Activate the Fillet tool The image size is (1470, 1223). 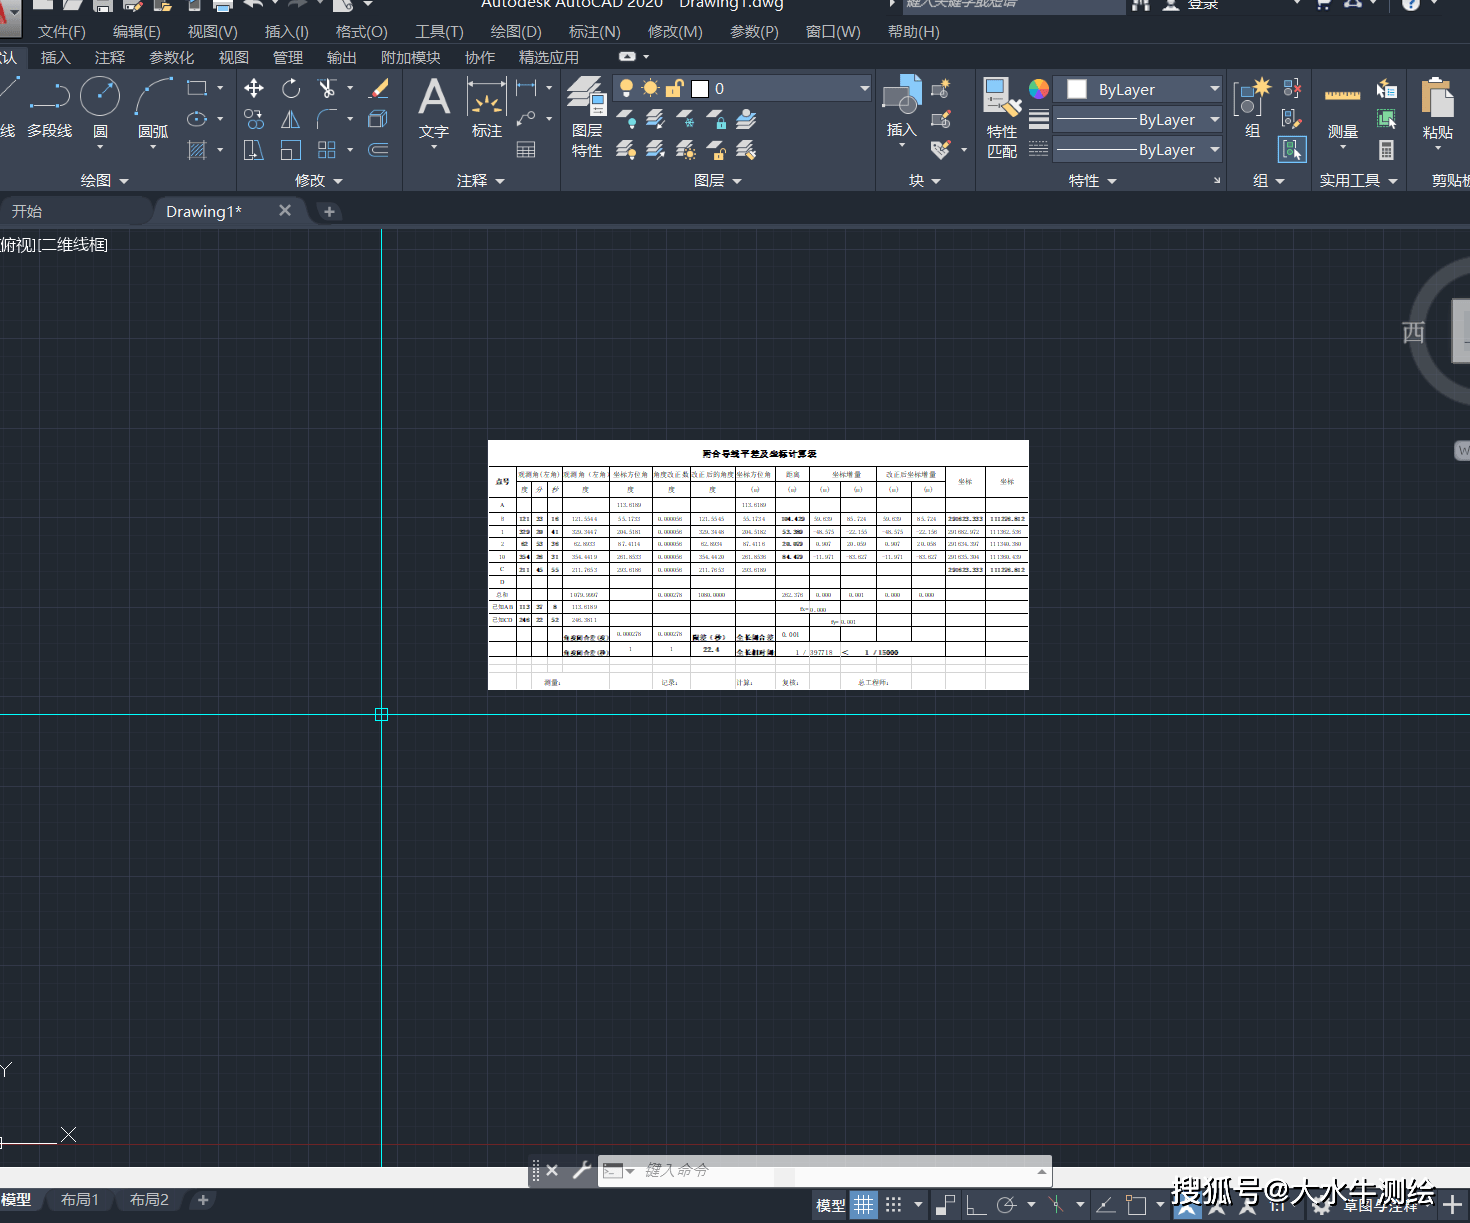pos(327,119)
